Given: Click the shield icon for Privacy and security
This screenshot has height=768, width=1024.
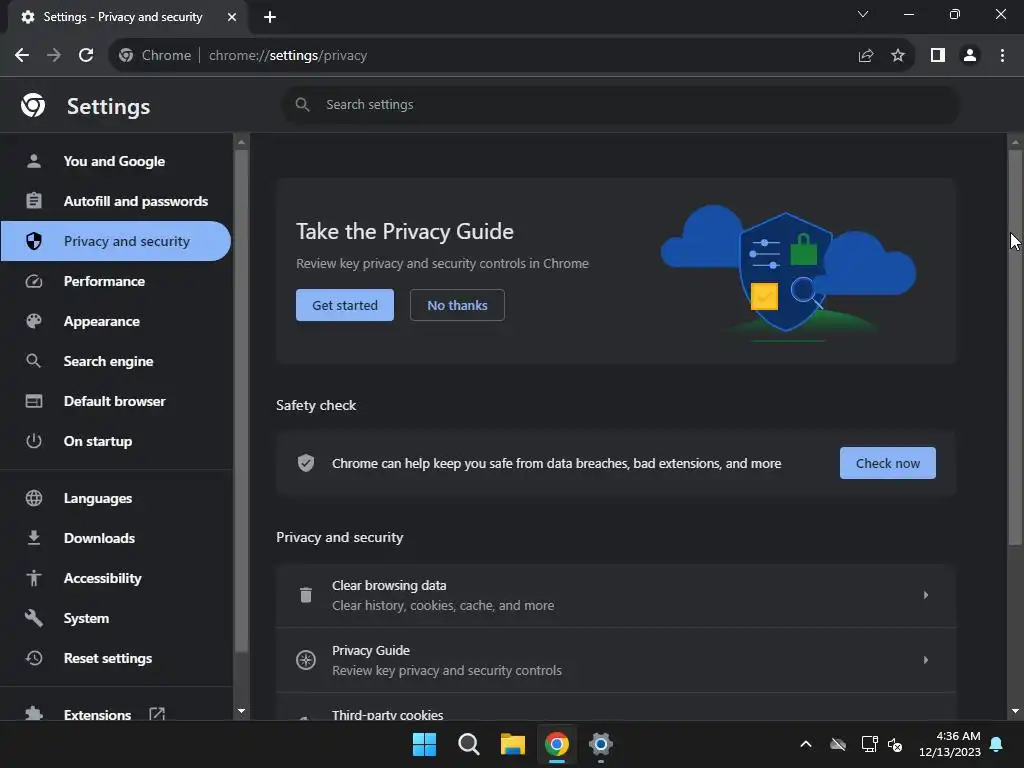Looking at the screenshot, I should (34, 241).
